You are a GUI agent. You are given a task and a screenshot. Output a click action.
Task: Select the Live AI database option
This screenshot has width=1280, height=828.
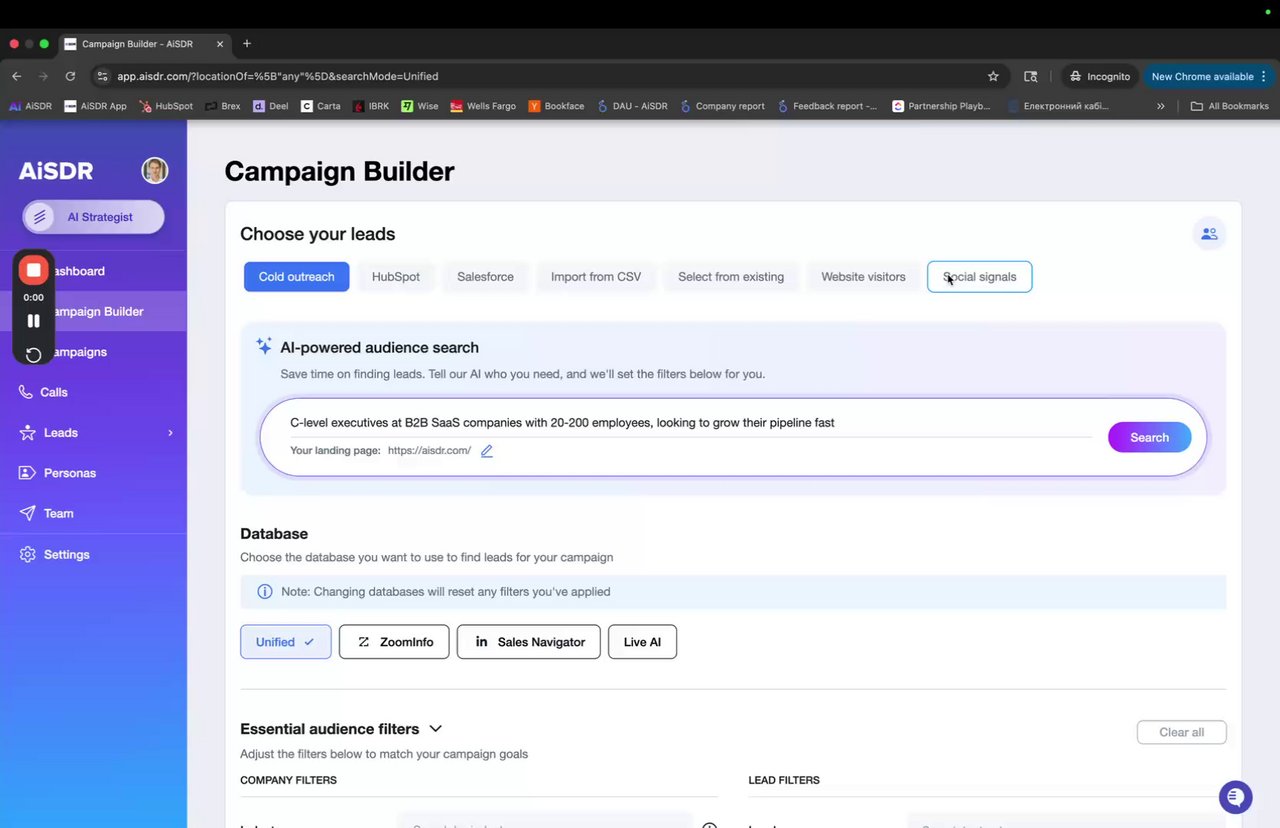[642, 642]
